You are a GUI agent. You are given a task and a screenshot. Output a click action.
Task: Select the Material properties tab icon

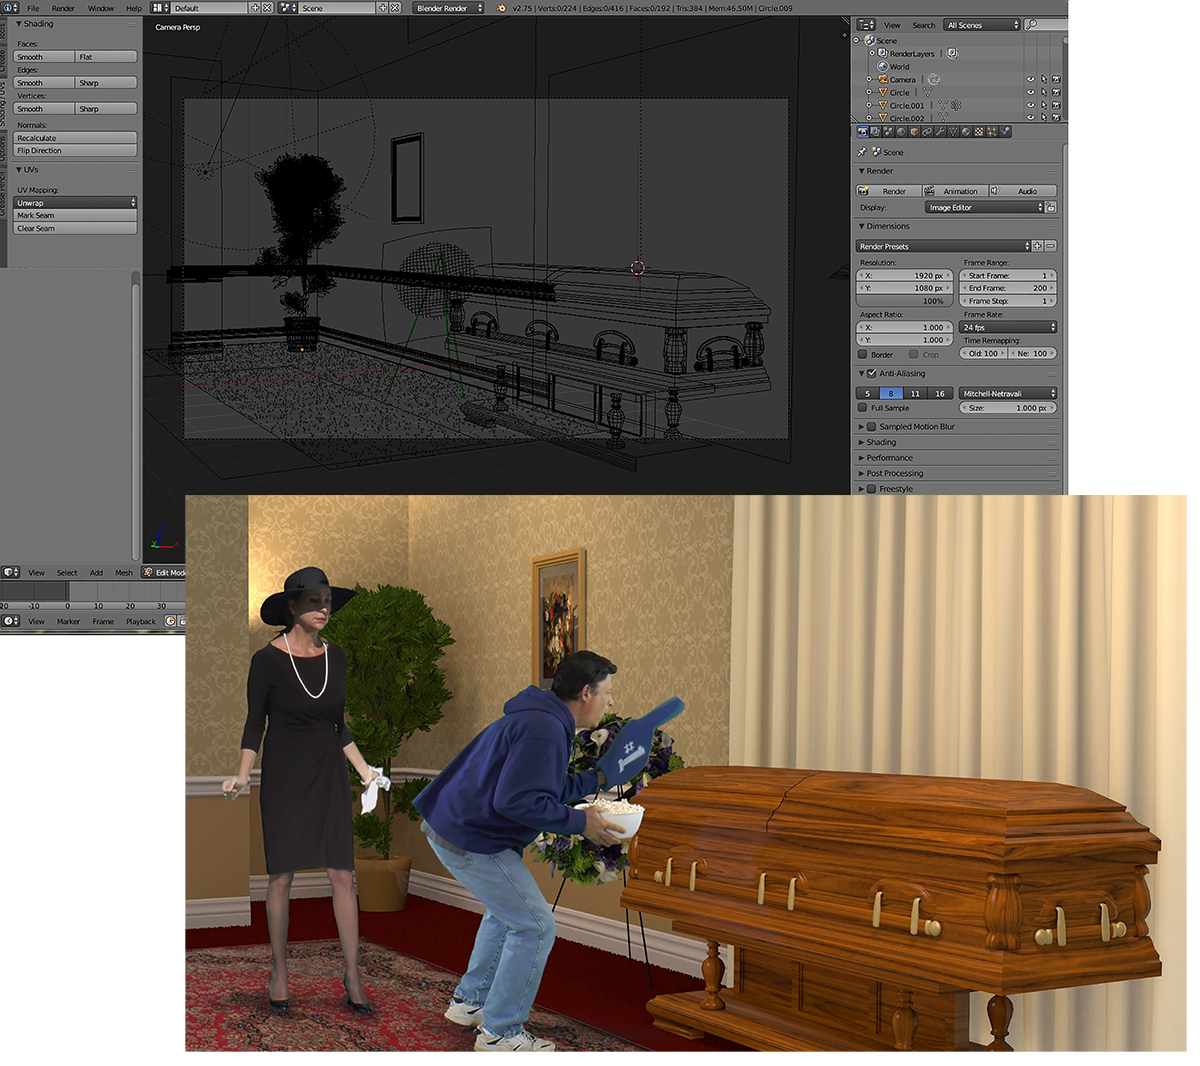pyautogui.click(x=966, y=131)
